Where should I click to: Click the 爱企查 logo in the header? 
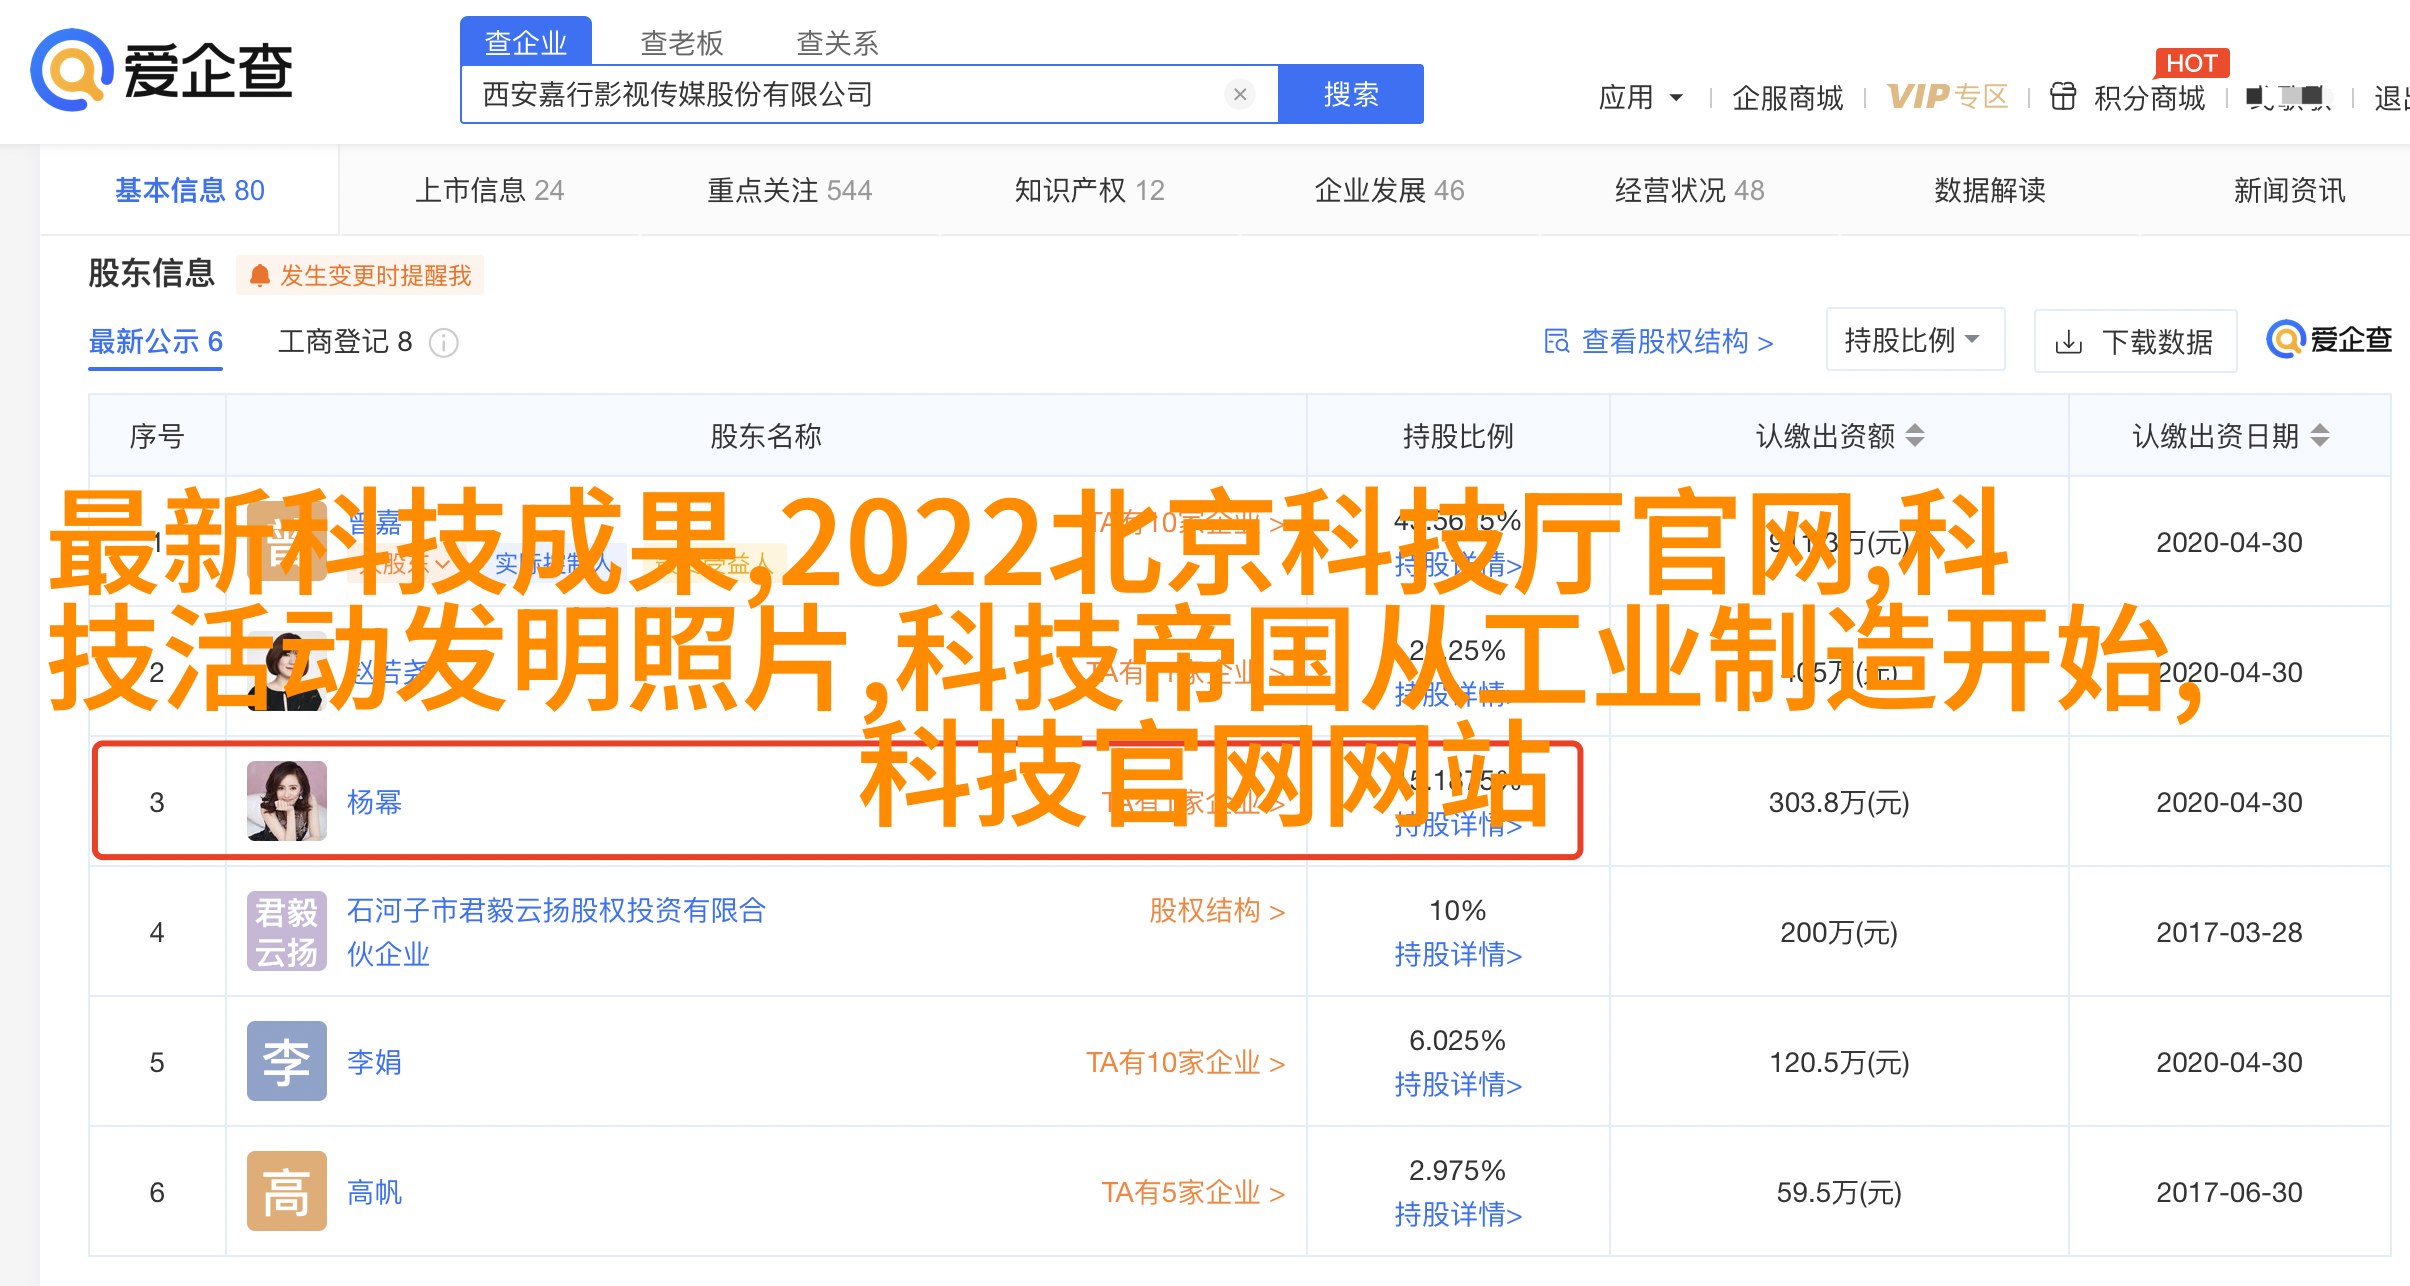[x=161, y=70]
